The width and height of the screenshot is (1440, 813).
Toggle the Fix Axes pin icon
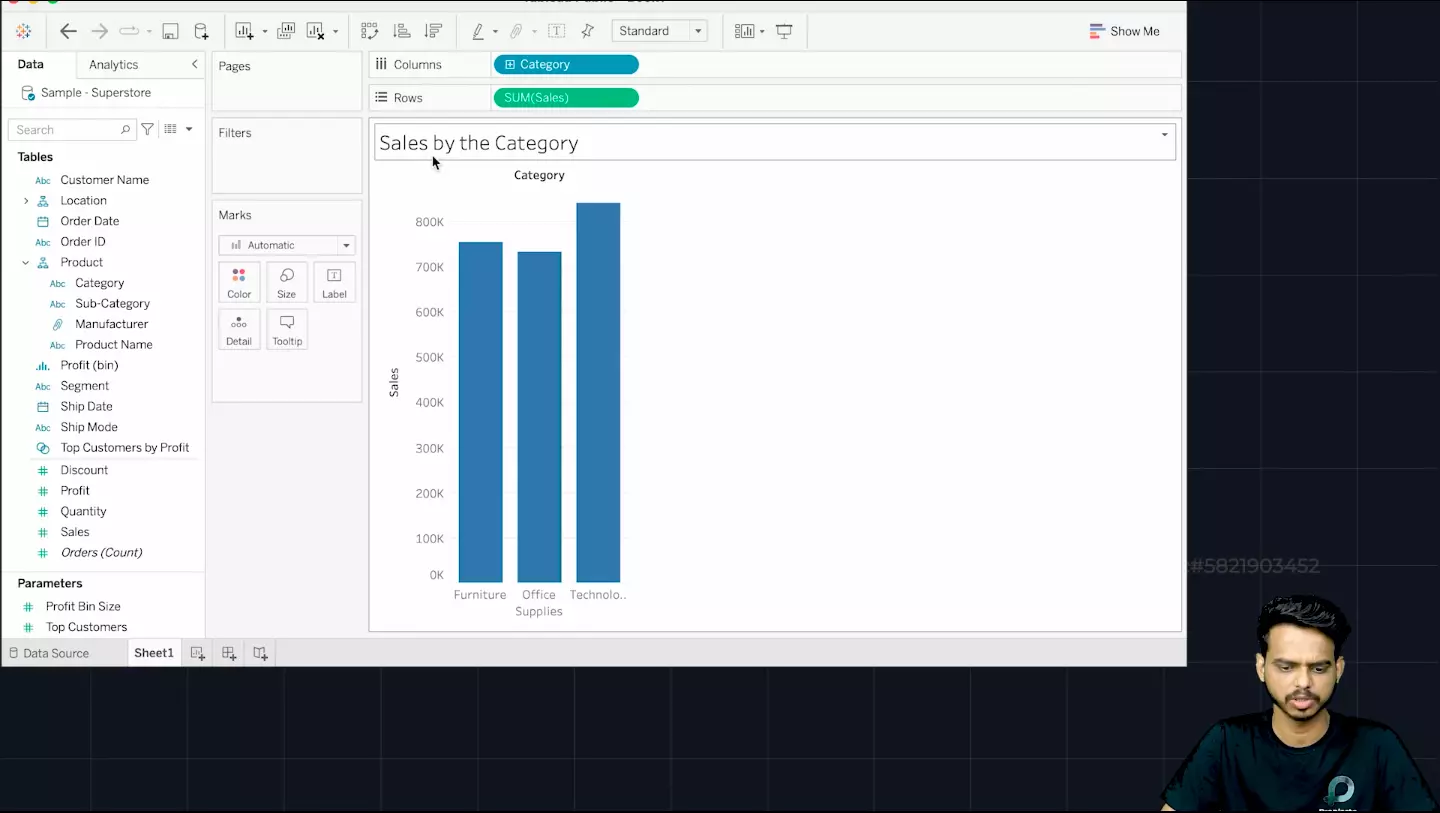coord(587,31)
